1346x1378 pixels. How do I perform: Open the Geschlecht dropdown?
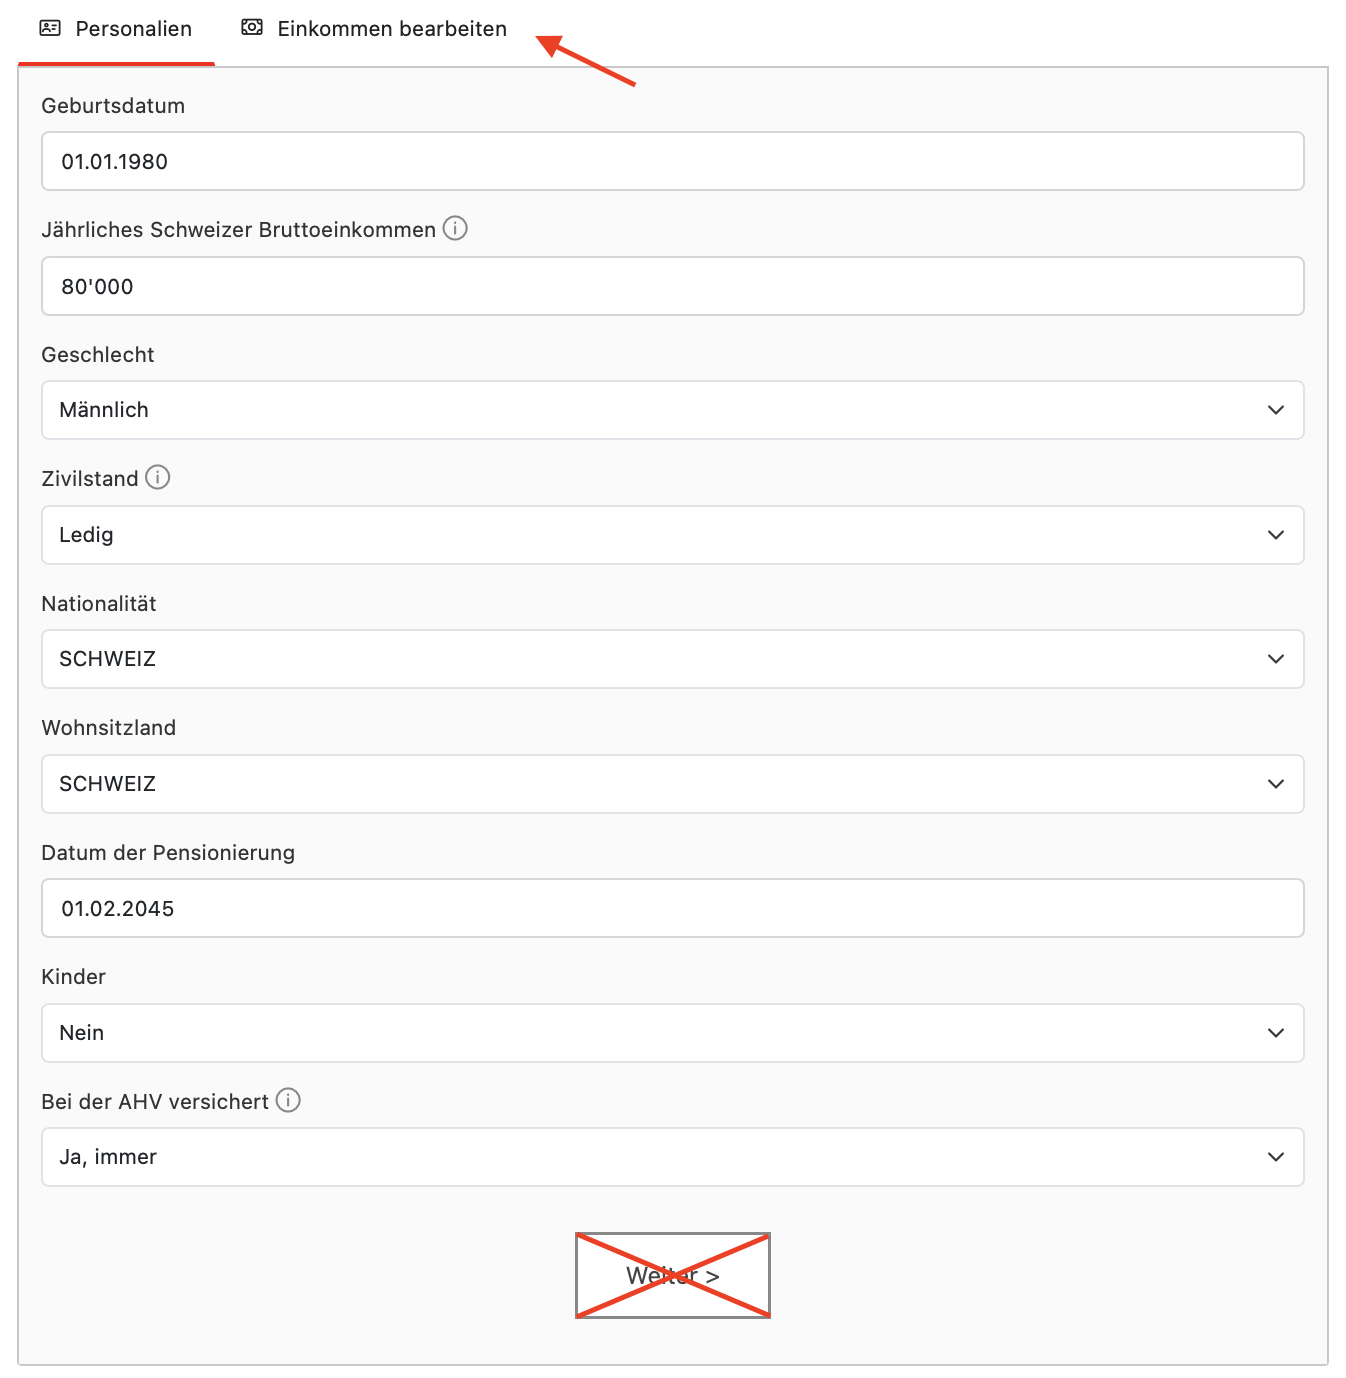pyautogui.click(x=672, y=410)
